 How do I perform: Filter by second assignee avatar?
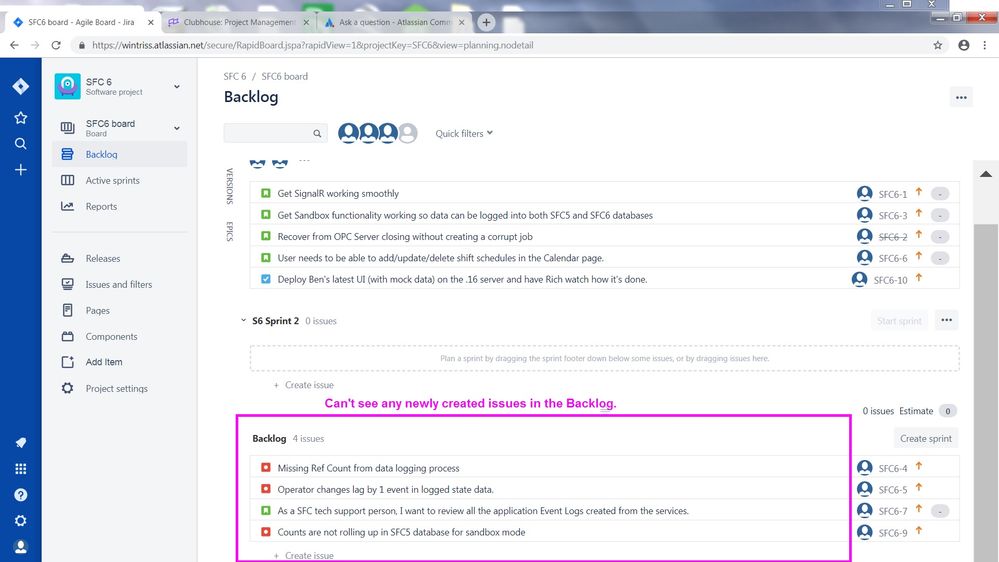click(368, 133)
